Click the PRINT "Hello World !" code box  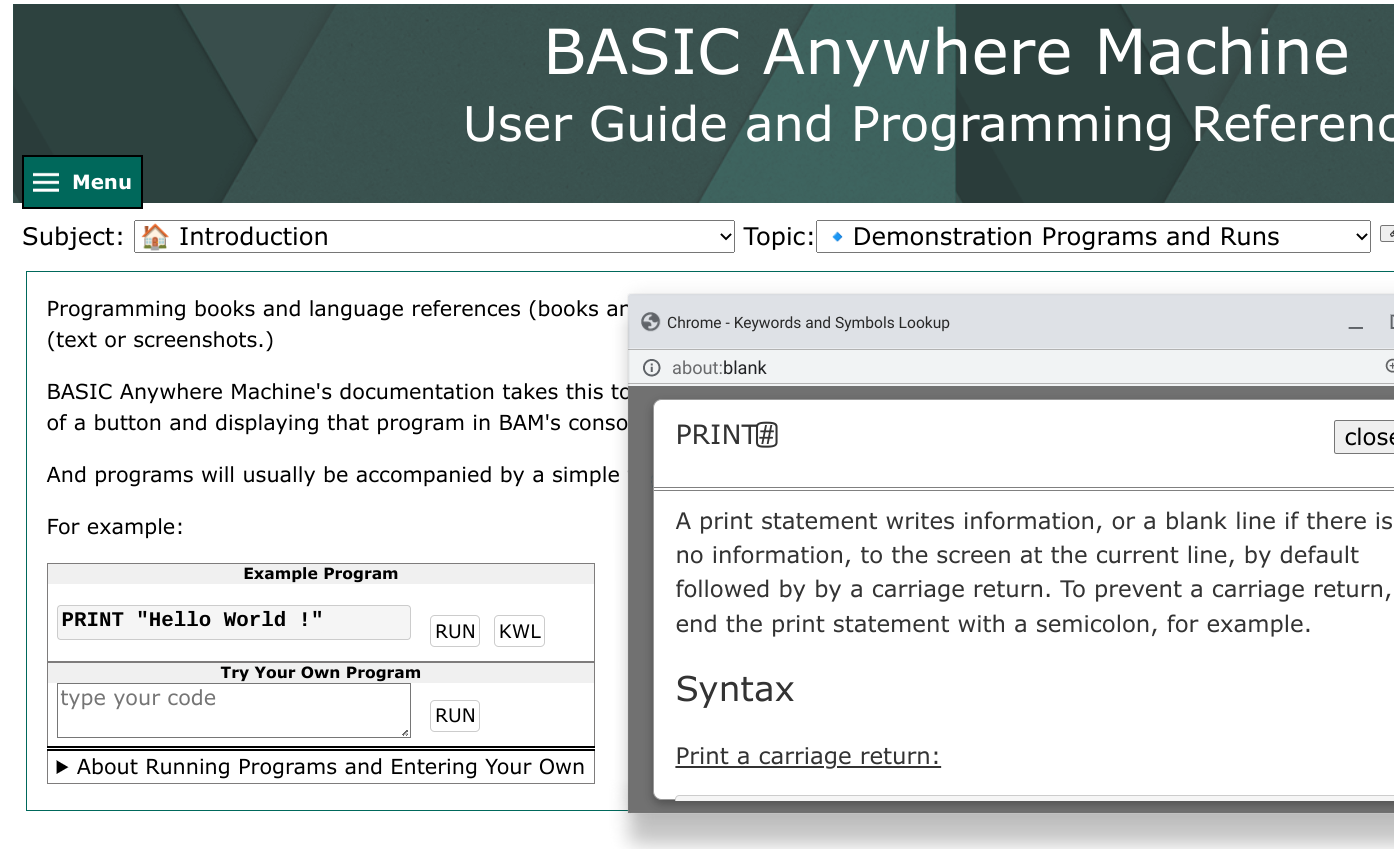pyautogui.click(x=234, y=621)
